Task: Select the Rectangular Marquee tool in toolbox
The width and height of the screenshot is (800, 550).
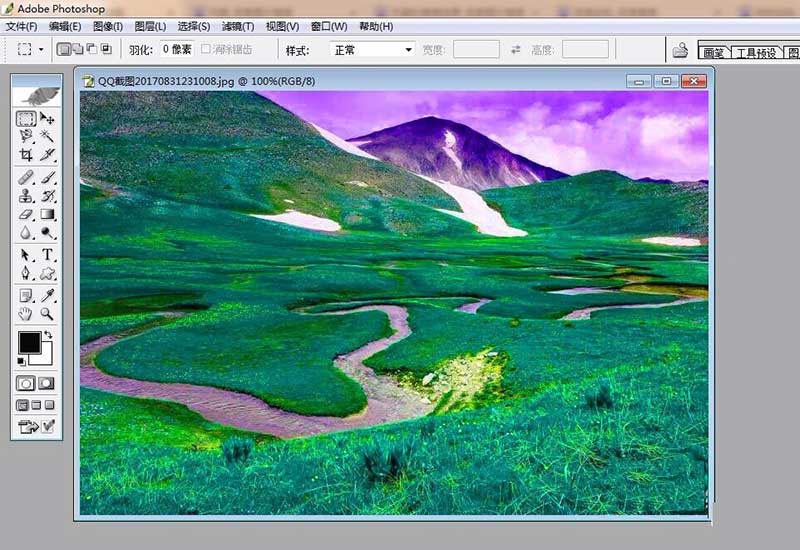Action: (26, 119)
